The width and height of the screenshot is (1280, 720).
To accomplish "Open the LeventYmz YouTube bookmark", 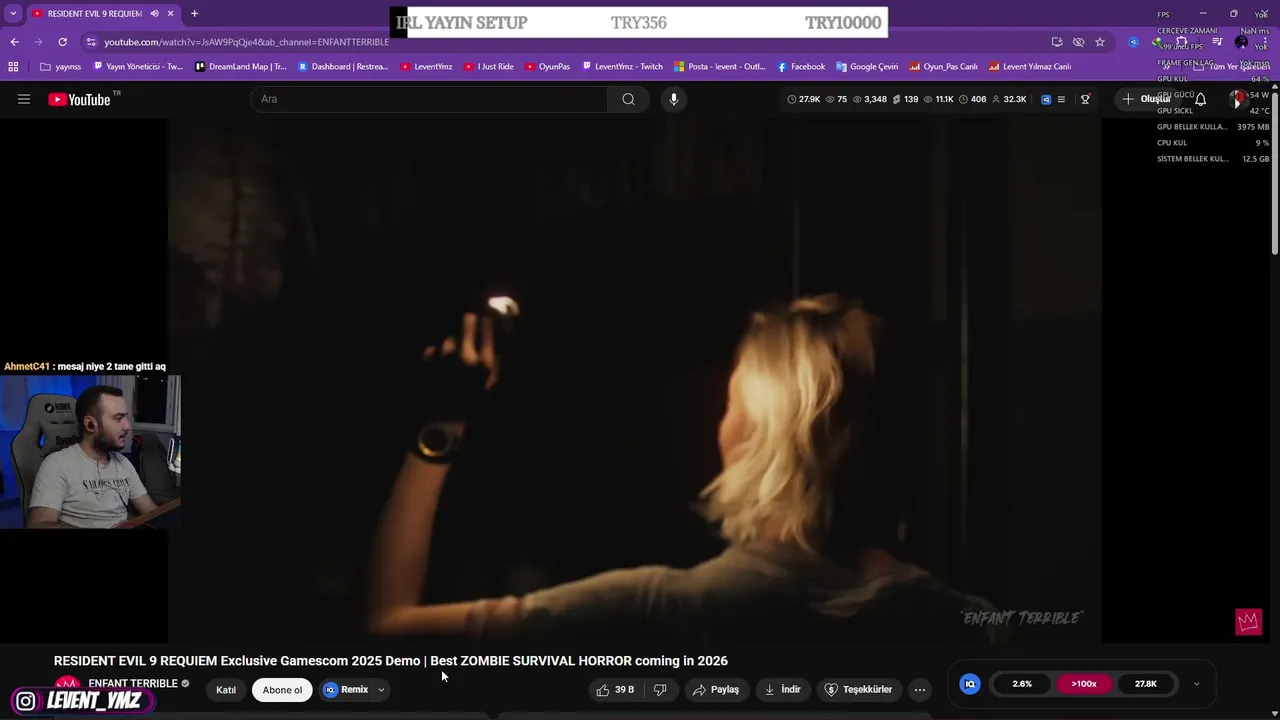I will point(426,67).
